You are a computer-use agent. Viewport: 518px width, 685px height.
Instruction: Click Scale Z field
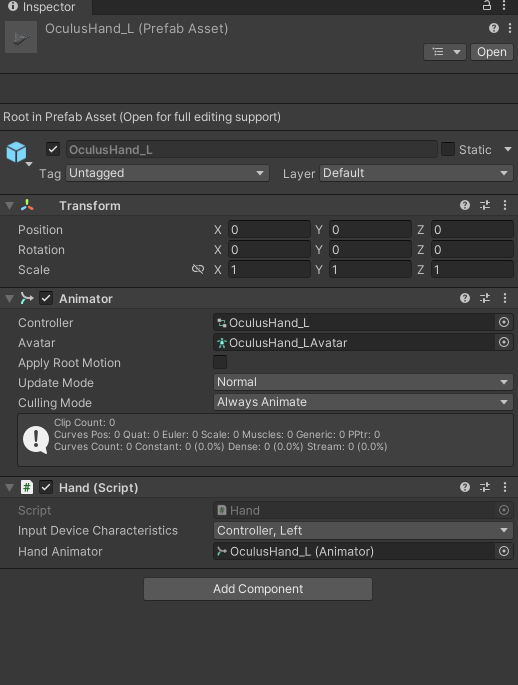pos(472,270)
